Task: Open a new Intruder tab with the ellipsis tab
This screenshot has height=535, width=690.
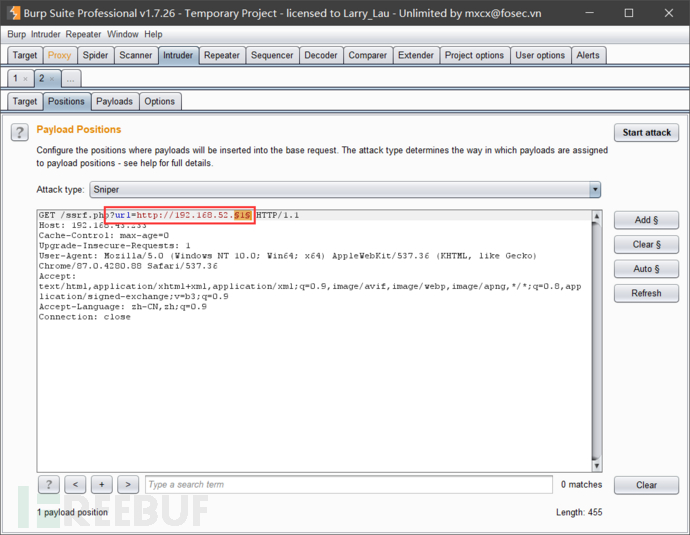Action: click(72, 78)
